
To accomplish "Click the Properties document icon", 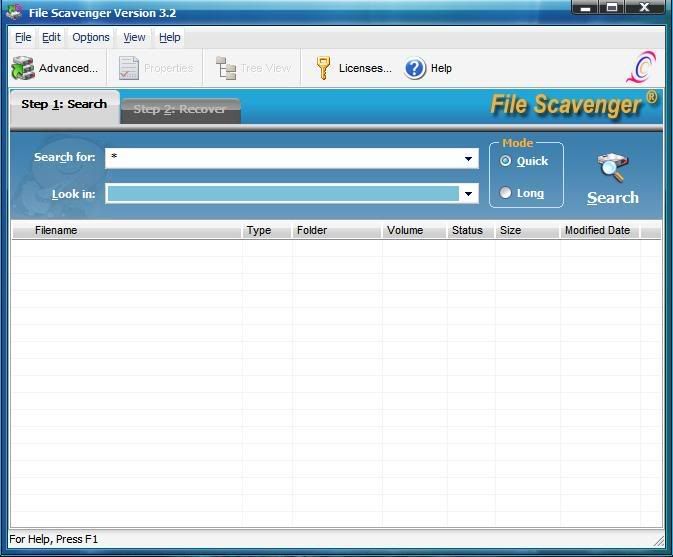I will point(128,68).
